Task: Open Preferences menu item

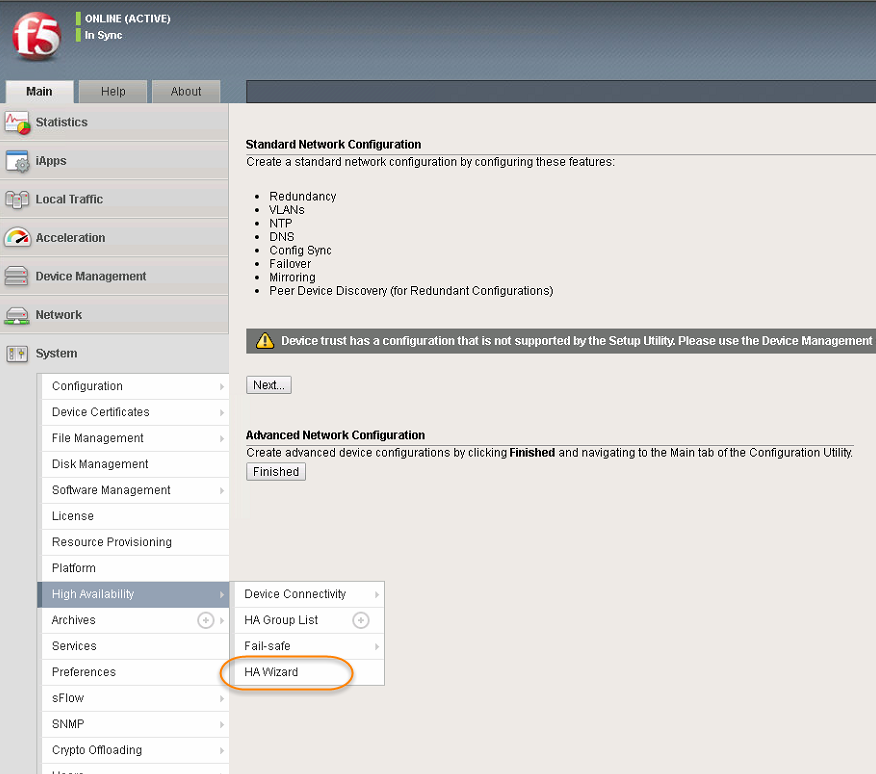Action: coord(135,672)
